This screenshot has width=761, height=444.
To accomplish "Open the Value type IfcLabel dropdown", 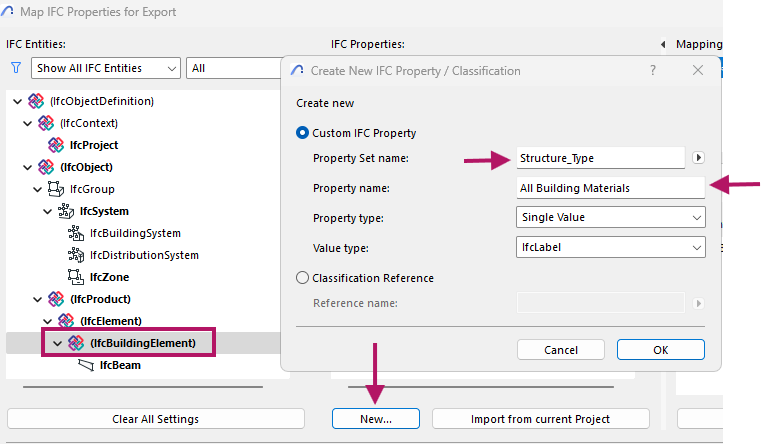I will (x=611, y=247).
